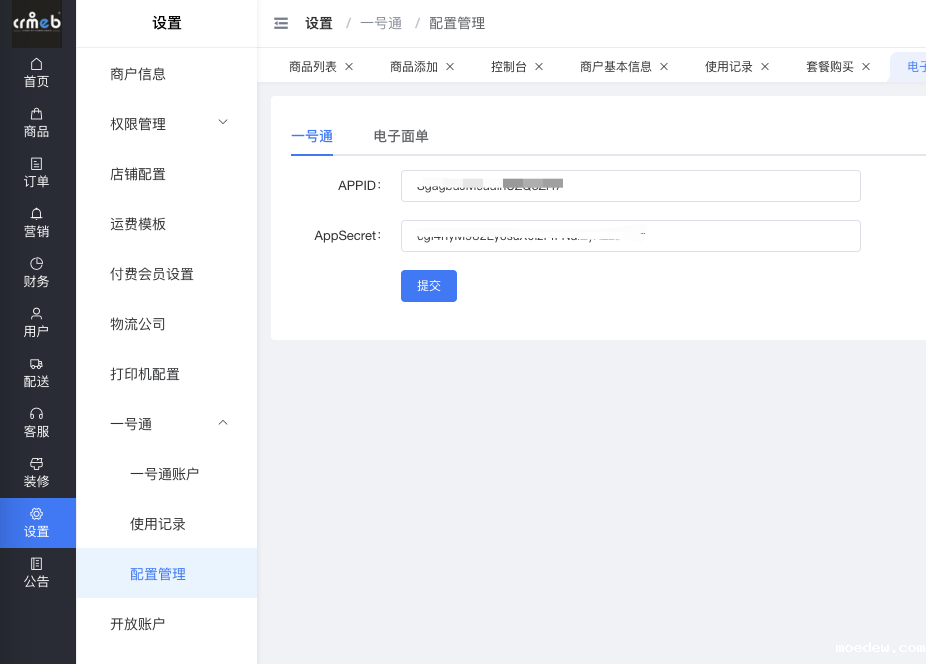Select the 控制台 page tab
This screenshot has width=926, height=664.
[x=509, y=67]
